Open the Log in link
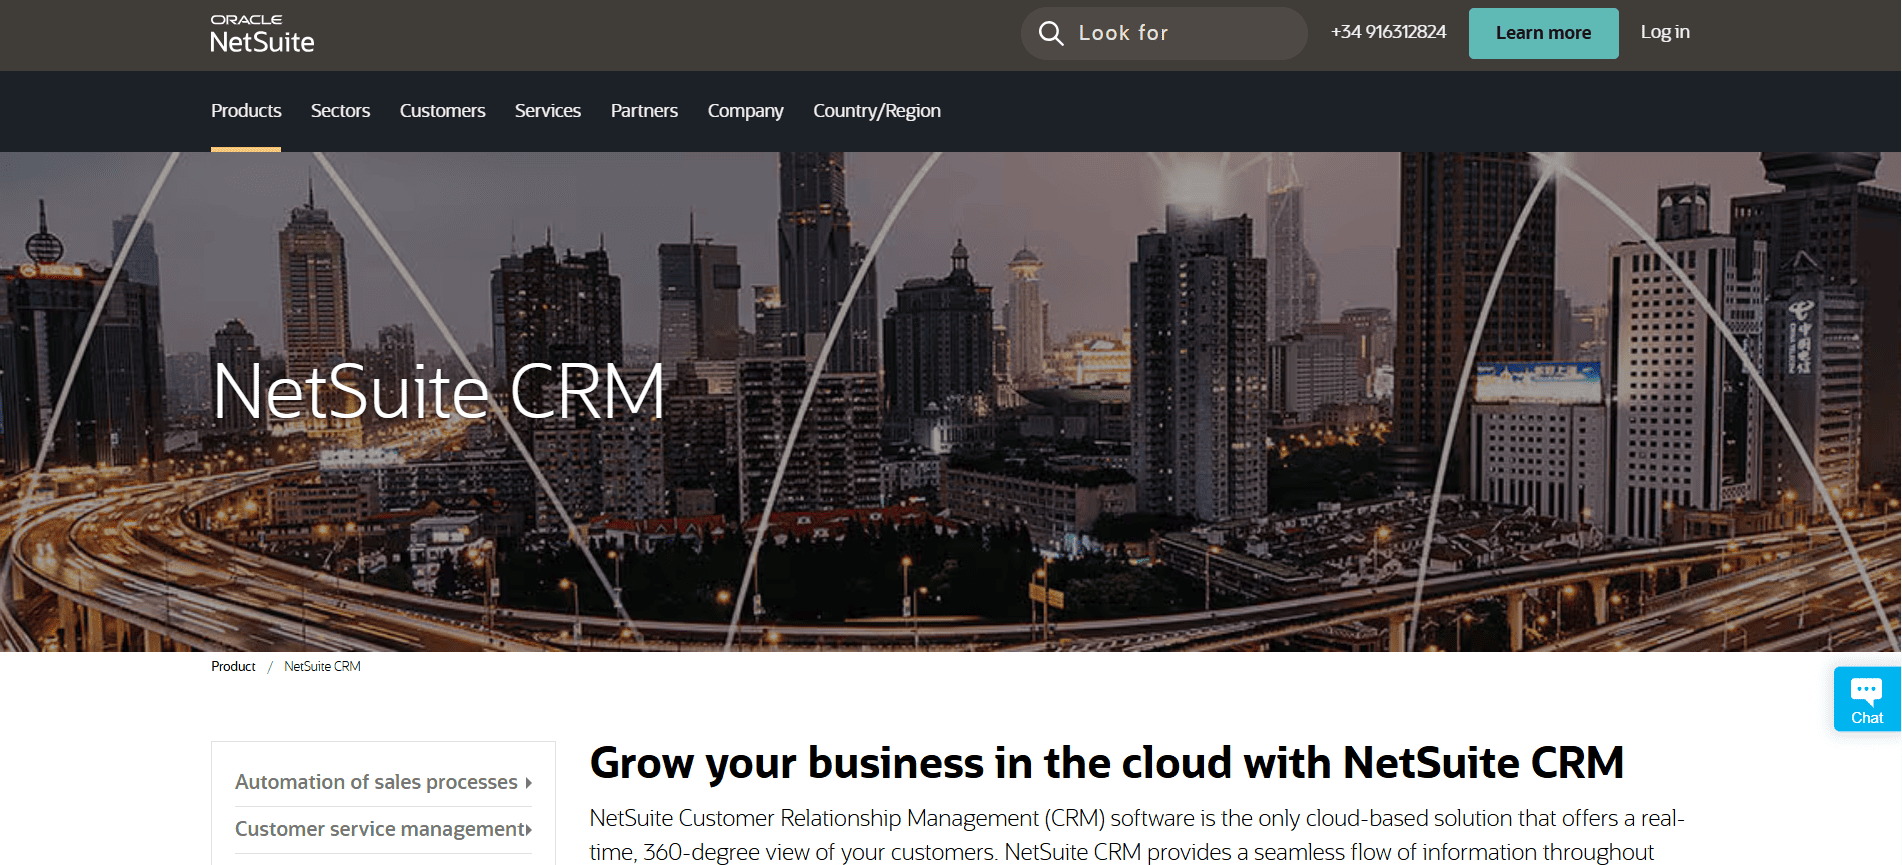 tap(1665, 32)
